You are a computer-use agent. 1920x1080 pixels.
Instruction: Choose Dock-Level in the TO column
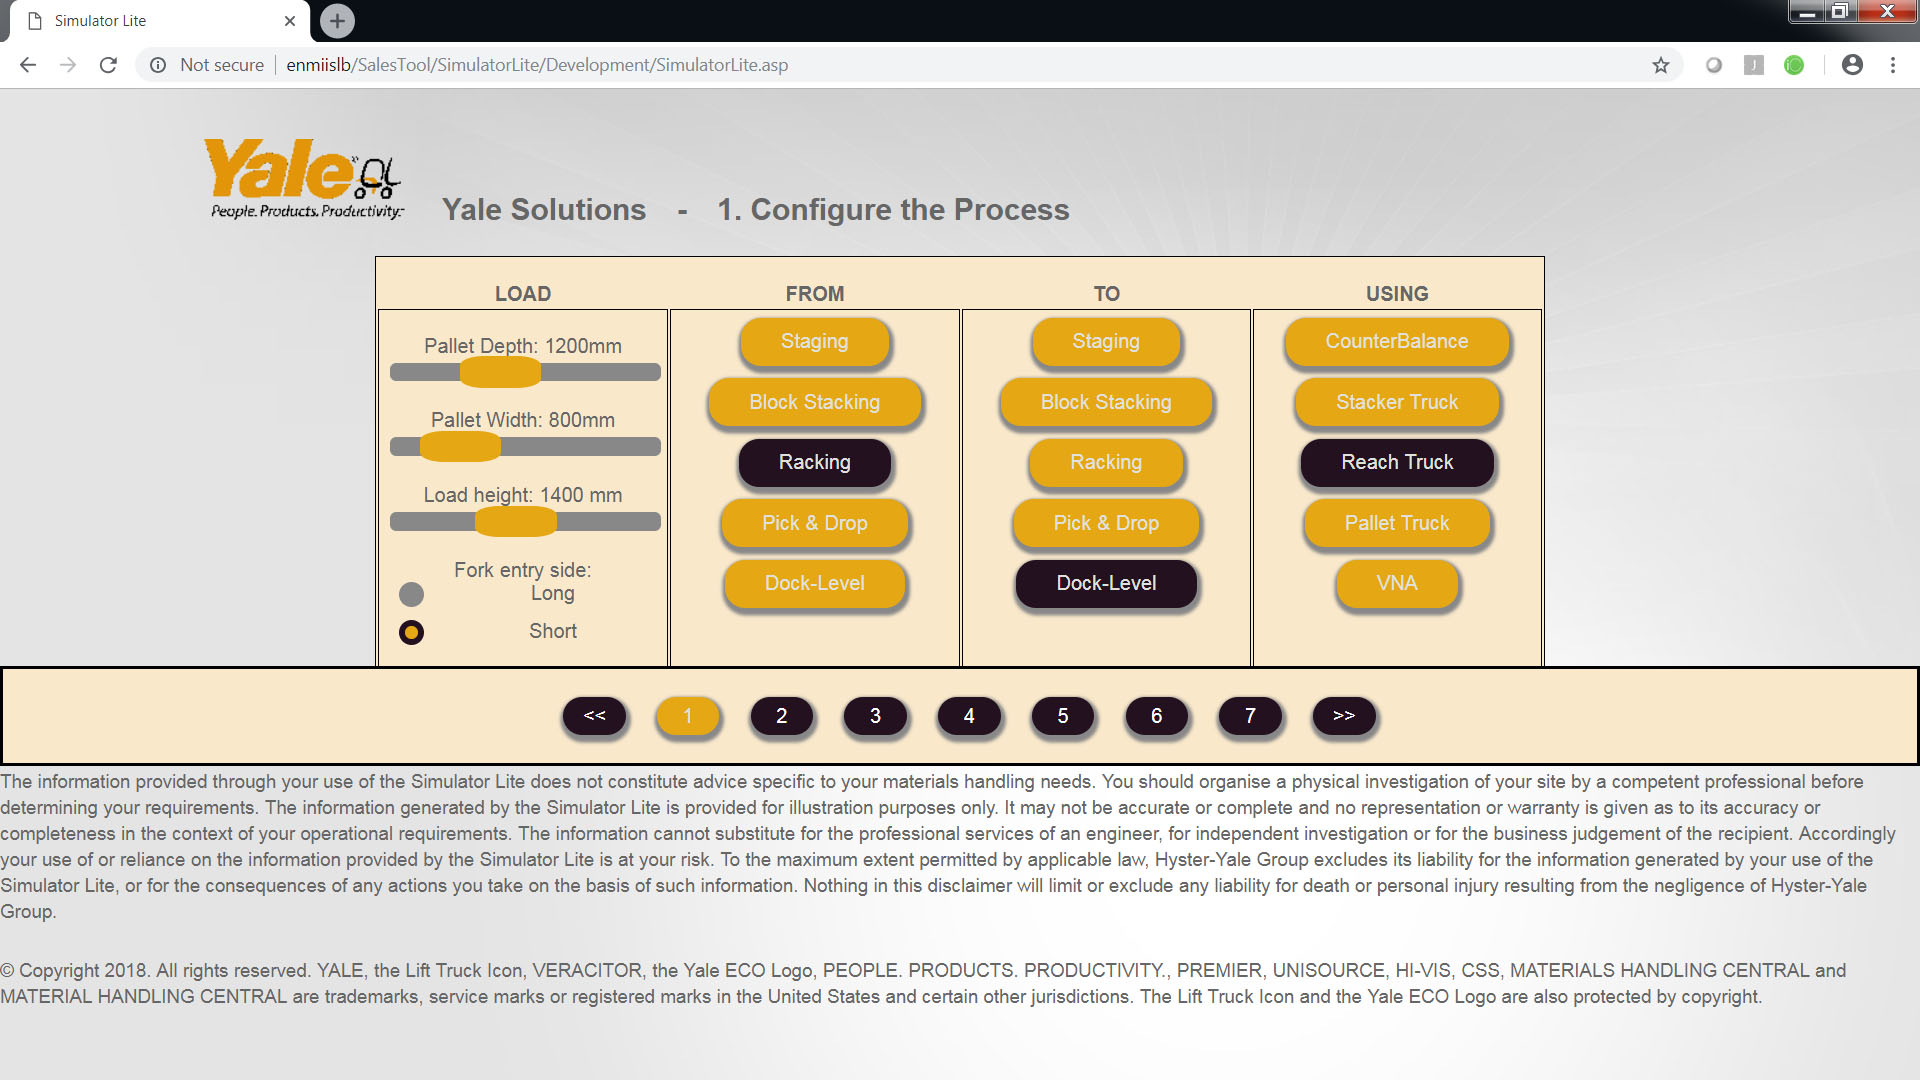[x=1106, y=583]
